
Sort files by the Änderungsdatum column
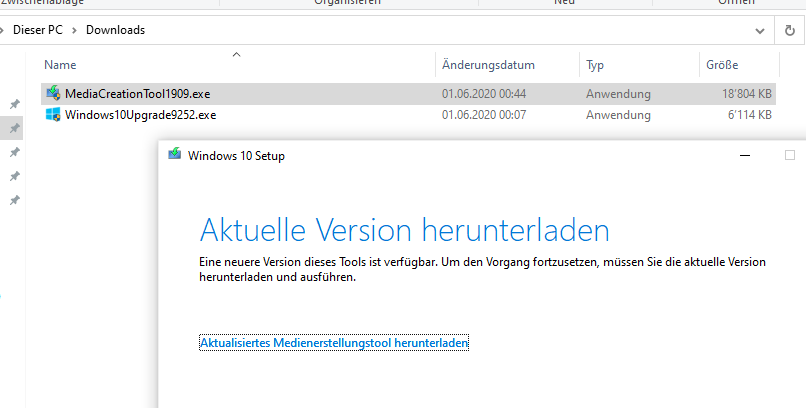[488, 65]
